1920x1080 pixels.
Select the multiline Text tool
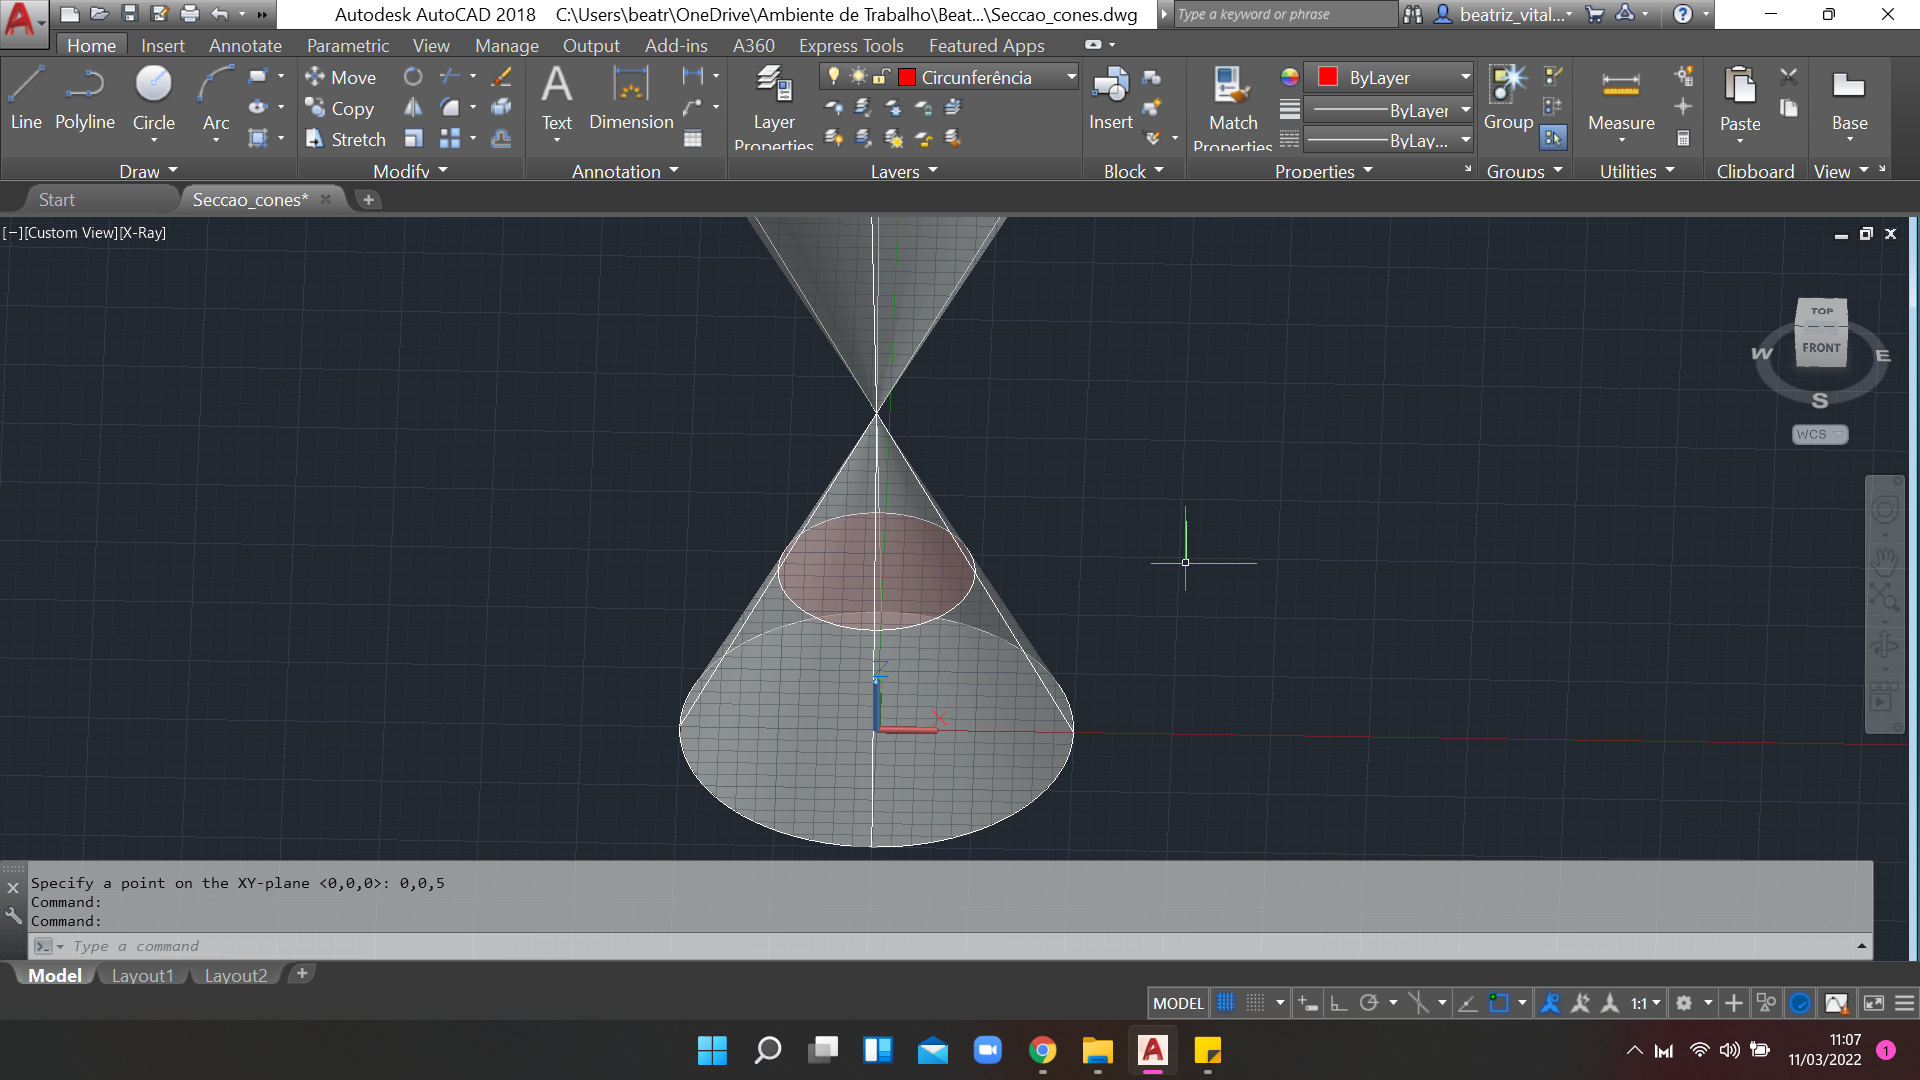coord(557,97)
